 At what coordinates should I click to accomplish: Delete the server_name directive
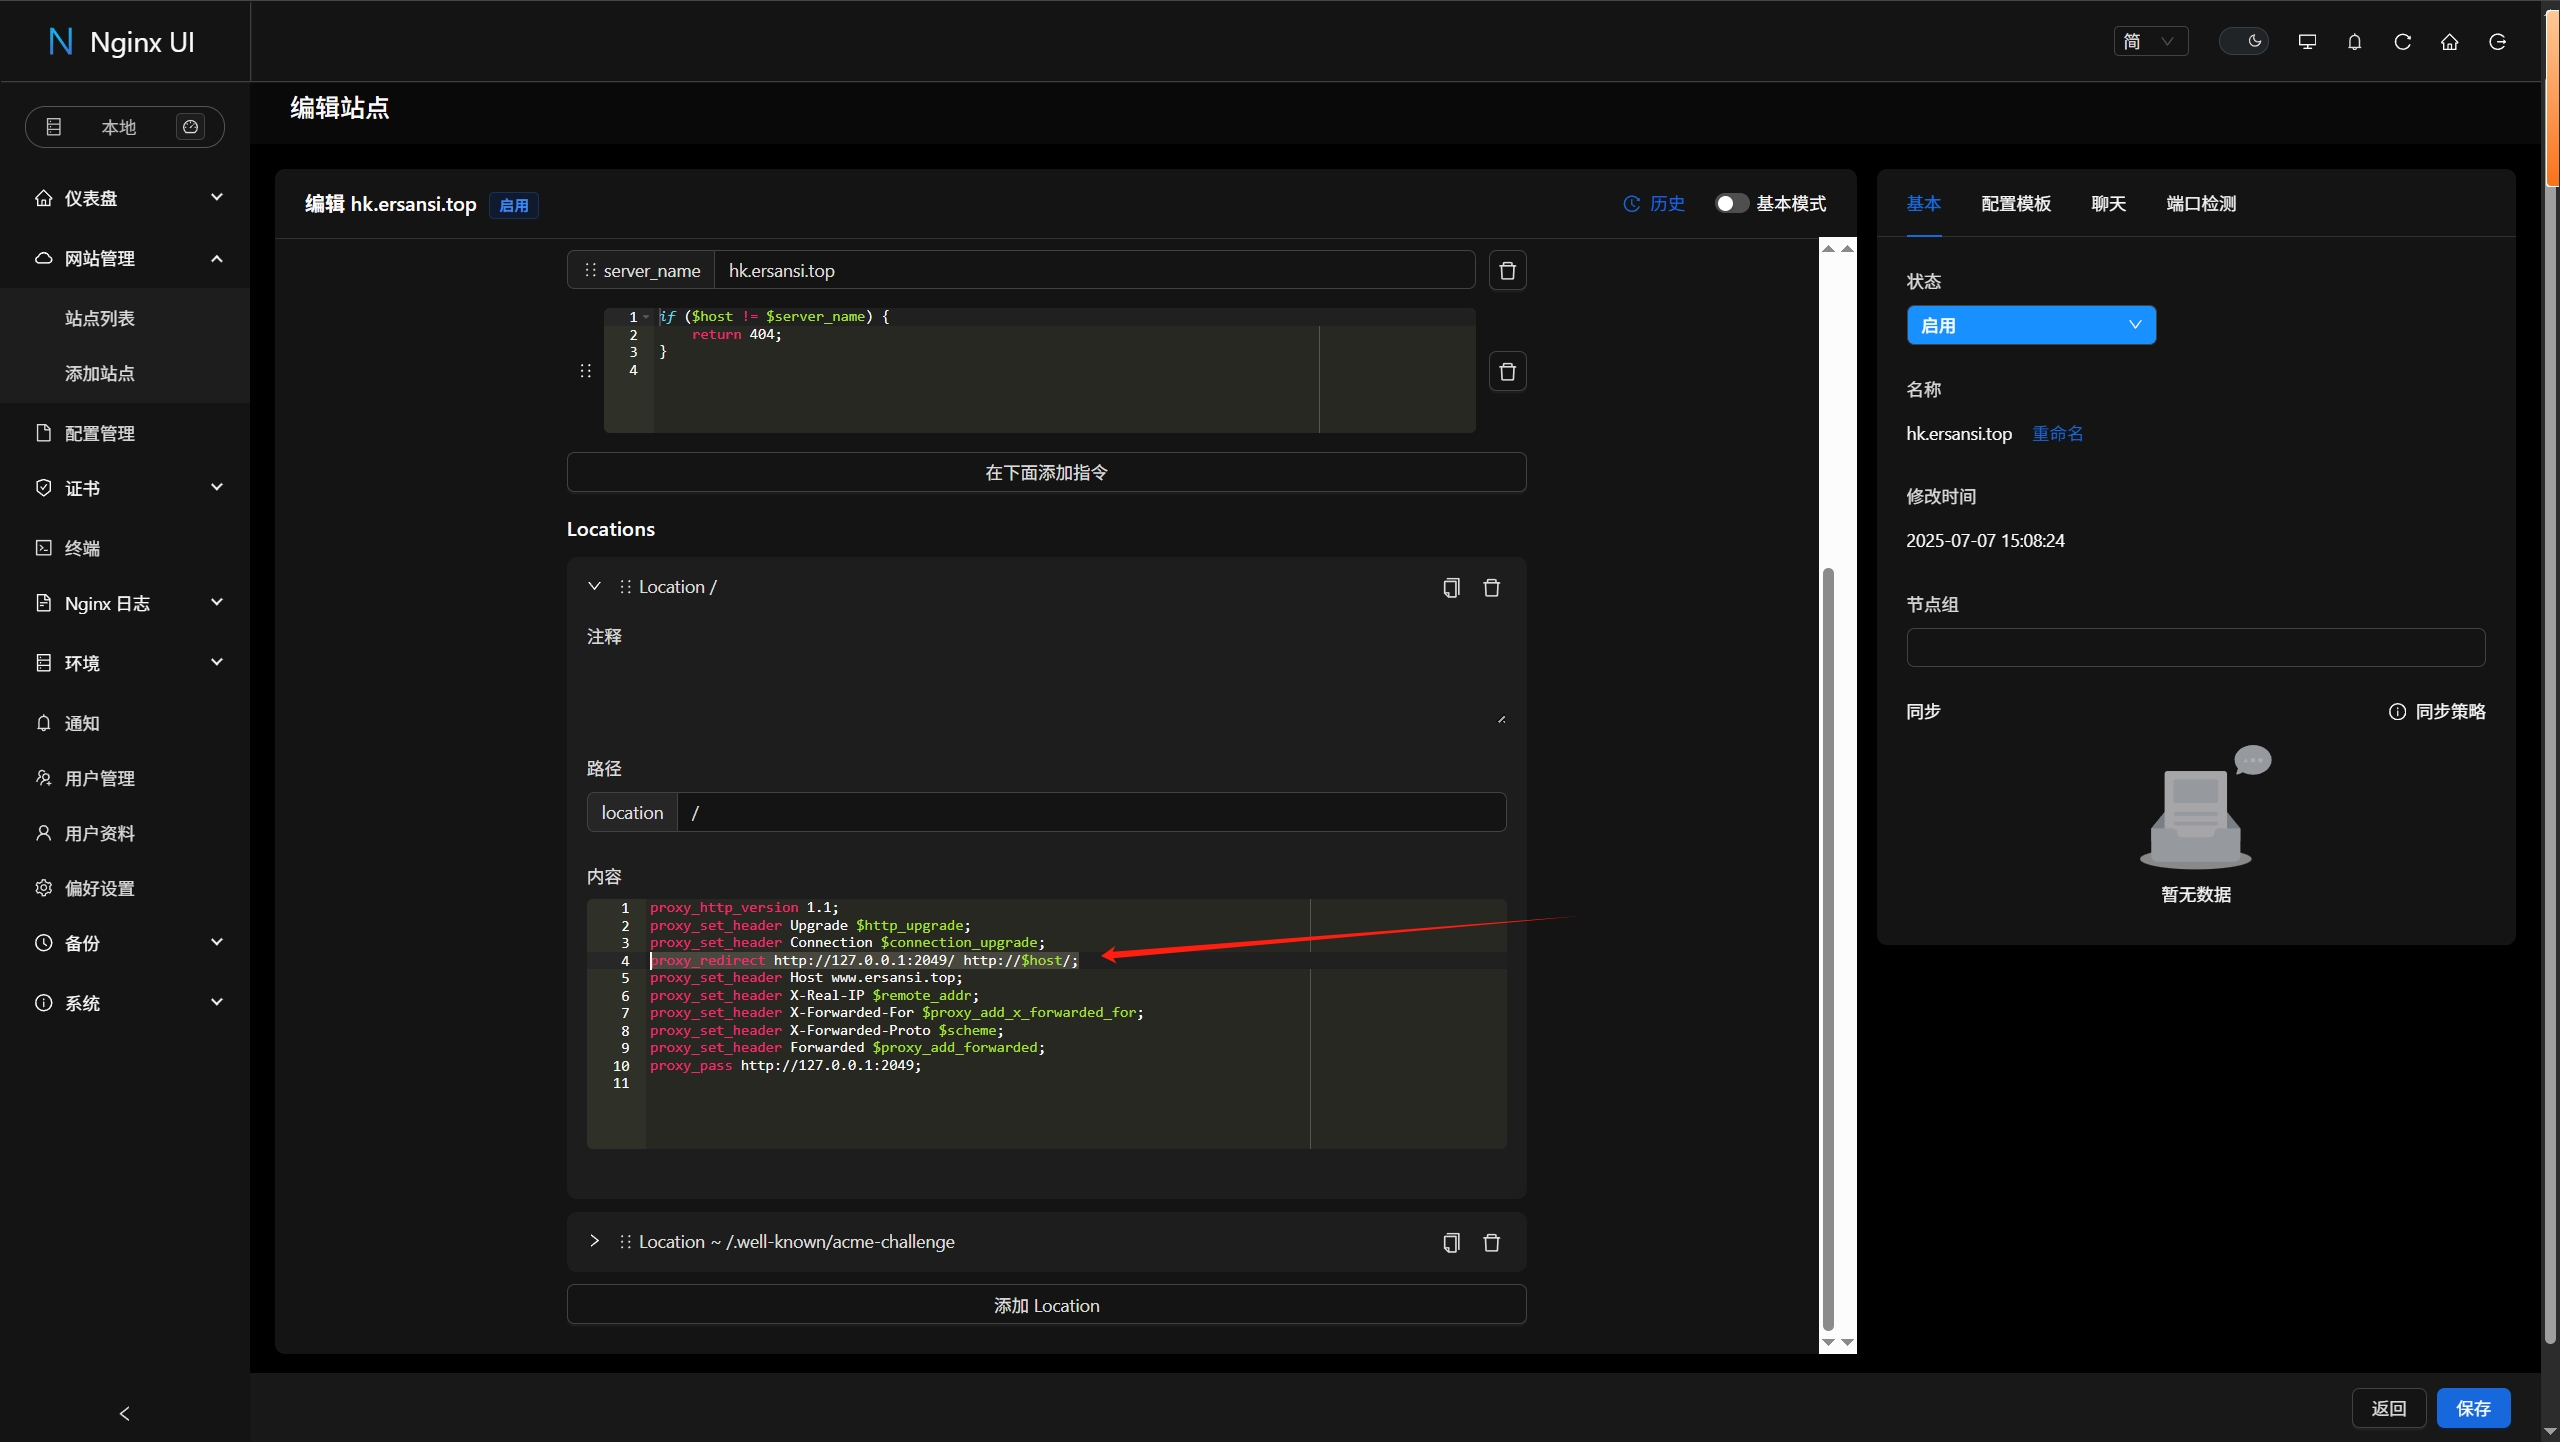(1507, 270)
